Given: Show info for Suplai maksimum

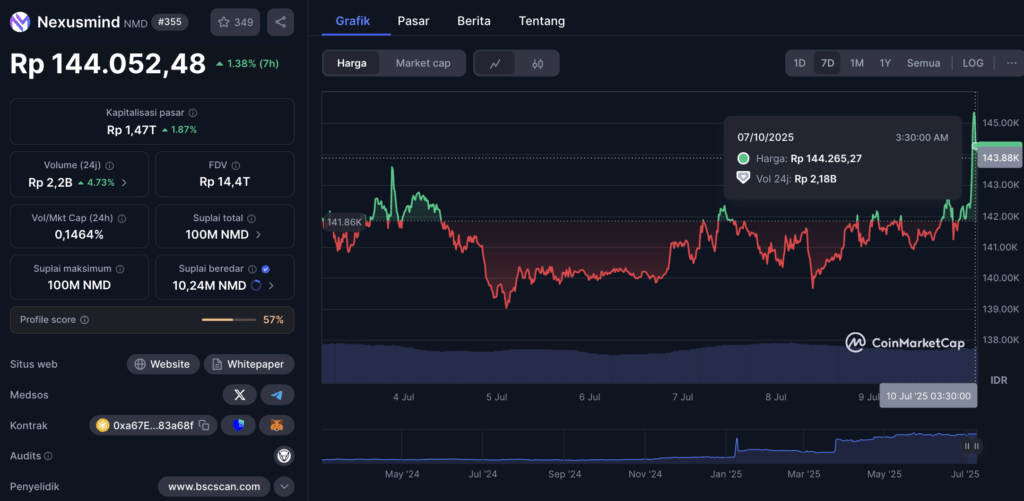Looking at the screenshot, I should [x=120, y=268].
